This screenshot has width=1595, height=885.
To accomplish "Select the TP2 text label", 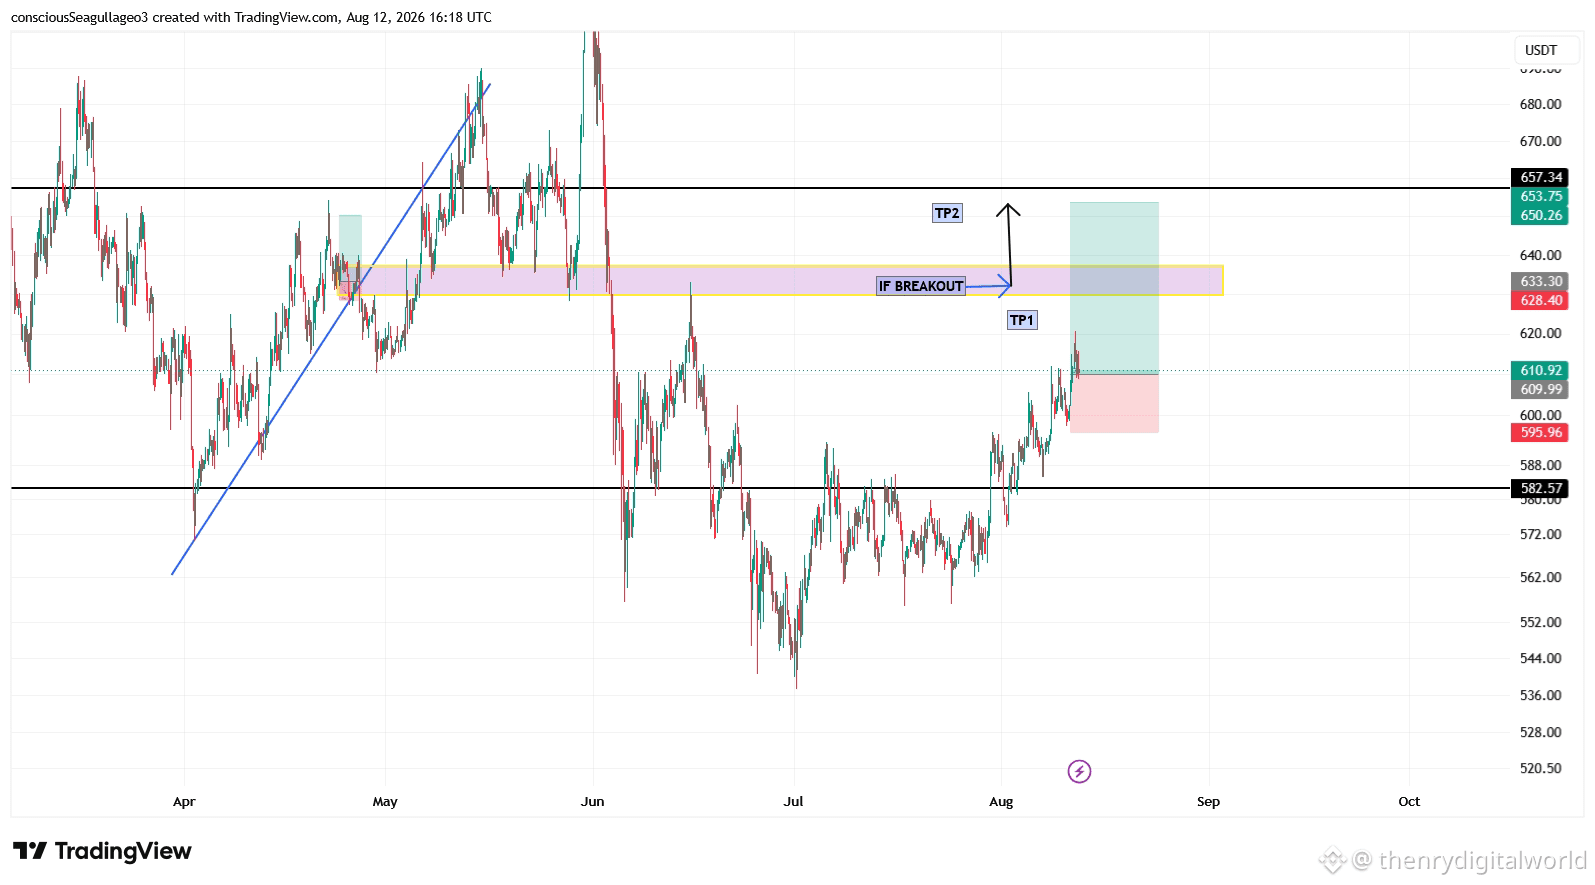I will (x=947, y=213).
